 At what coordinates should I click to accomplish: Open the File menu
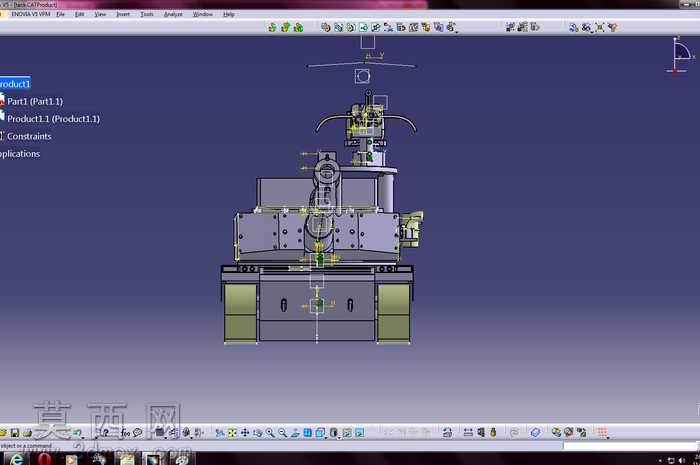(60, 14)
